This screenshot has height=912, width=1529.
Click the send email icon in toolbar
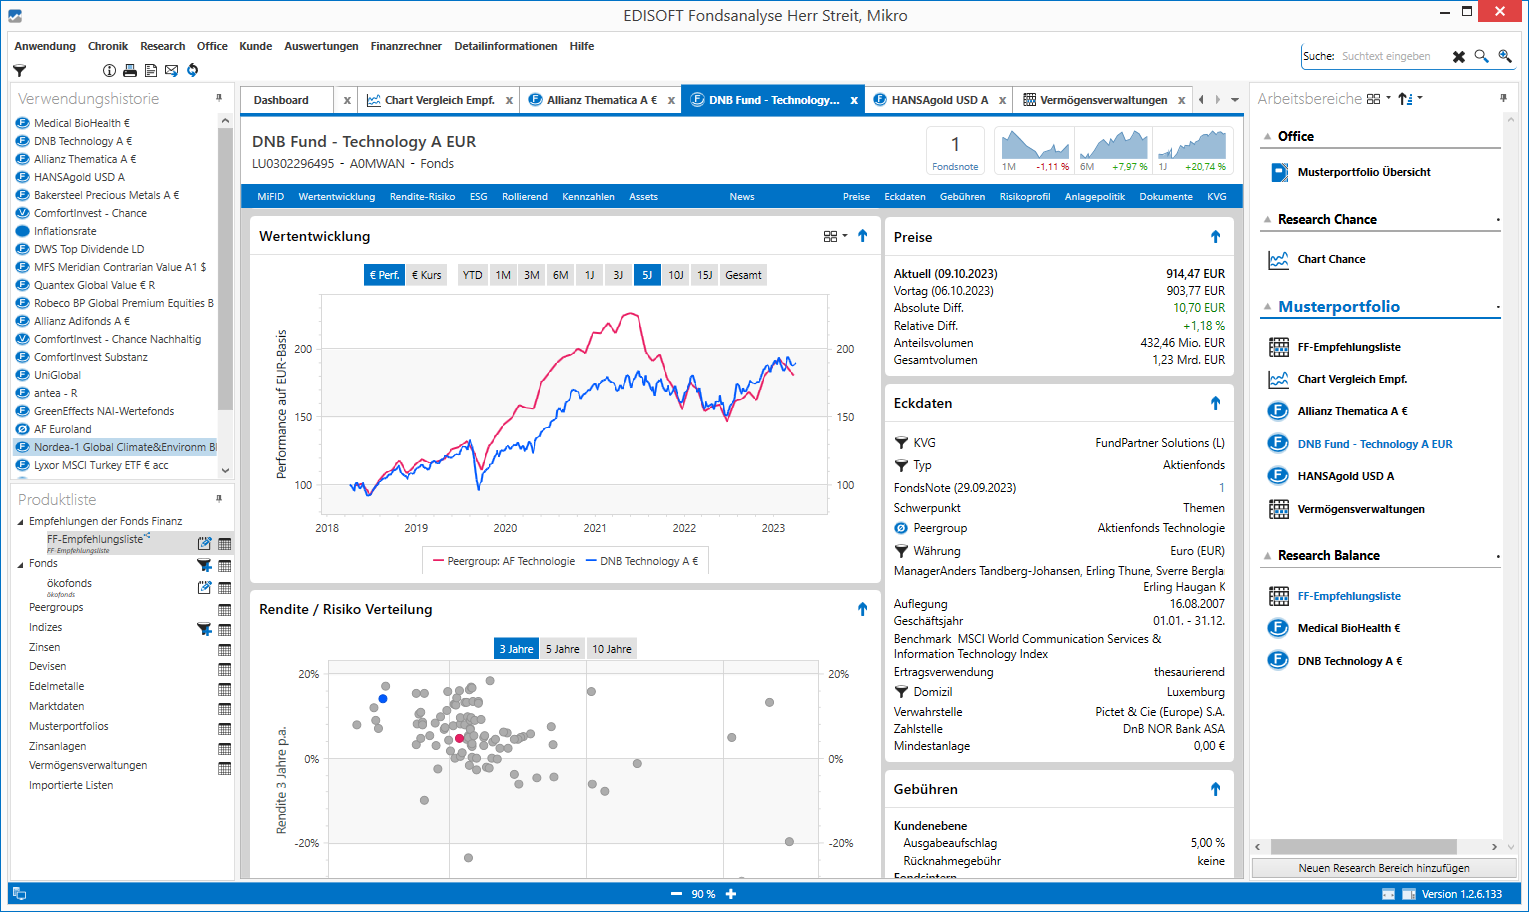(x=171, y=71)
